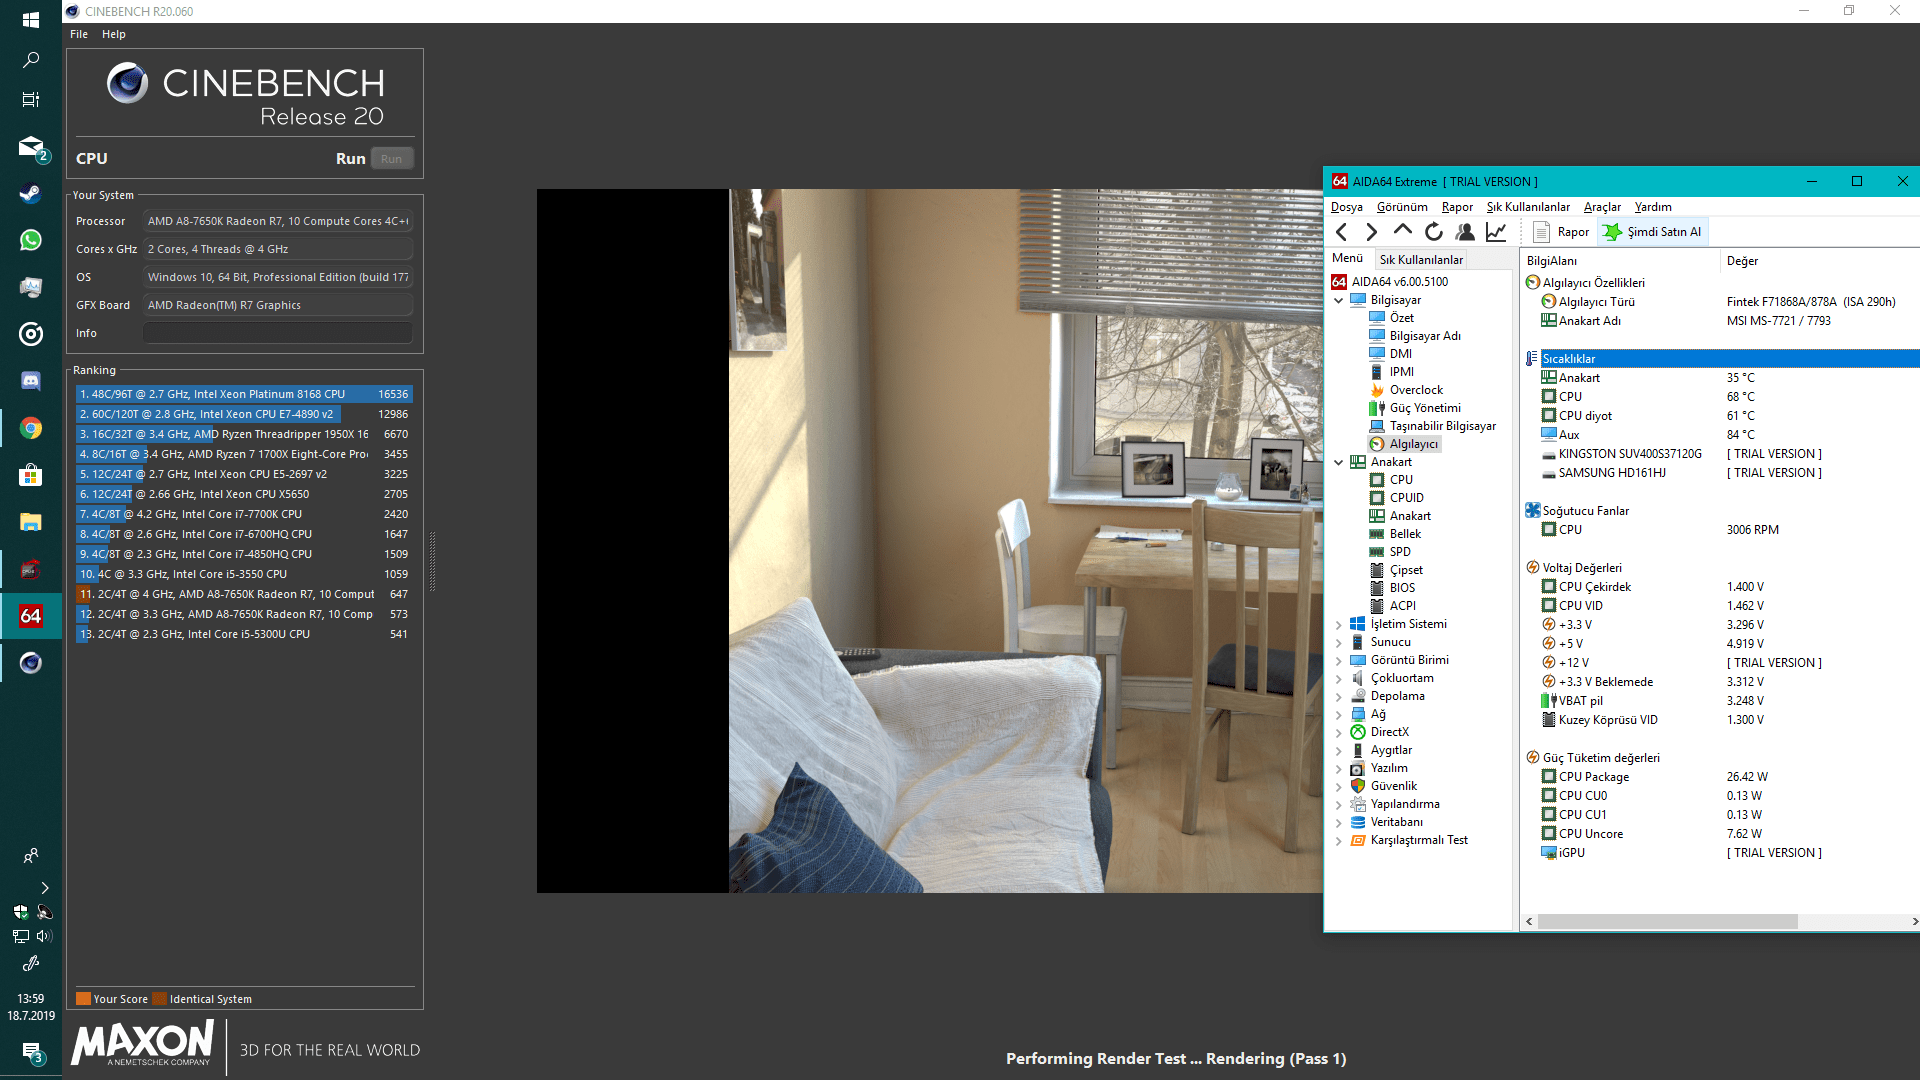This screenshot has width=1920, height=1080.
Task: Open the Cinebench File menu
Action: (79, 34)
